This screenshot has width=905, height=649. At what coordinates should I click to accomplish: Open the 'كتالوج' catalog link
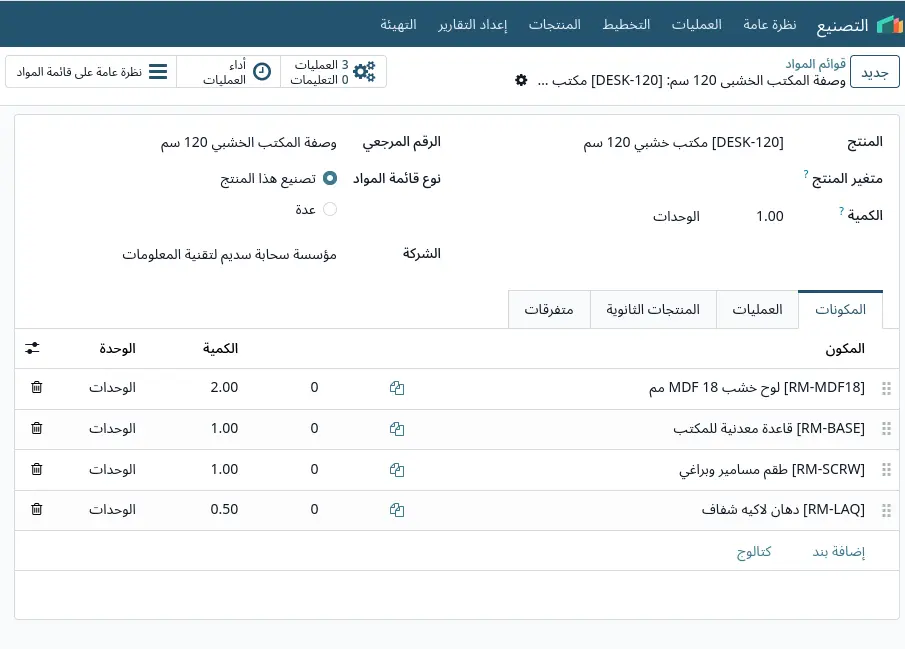pos(754,552)
